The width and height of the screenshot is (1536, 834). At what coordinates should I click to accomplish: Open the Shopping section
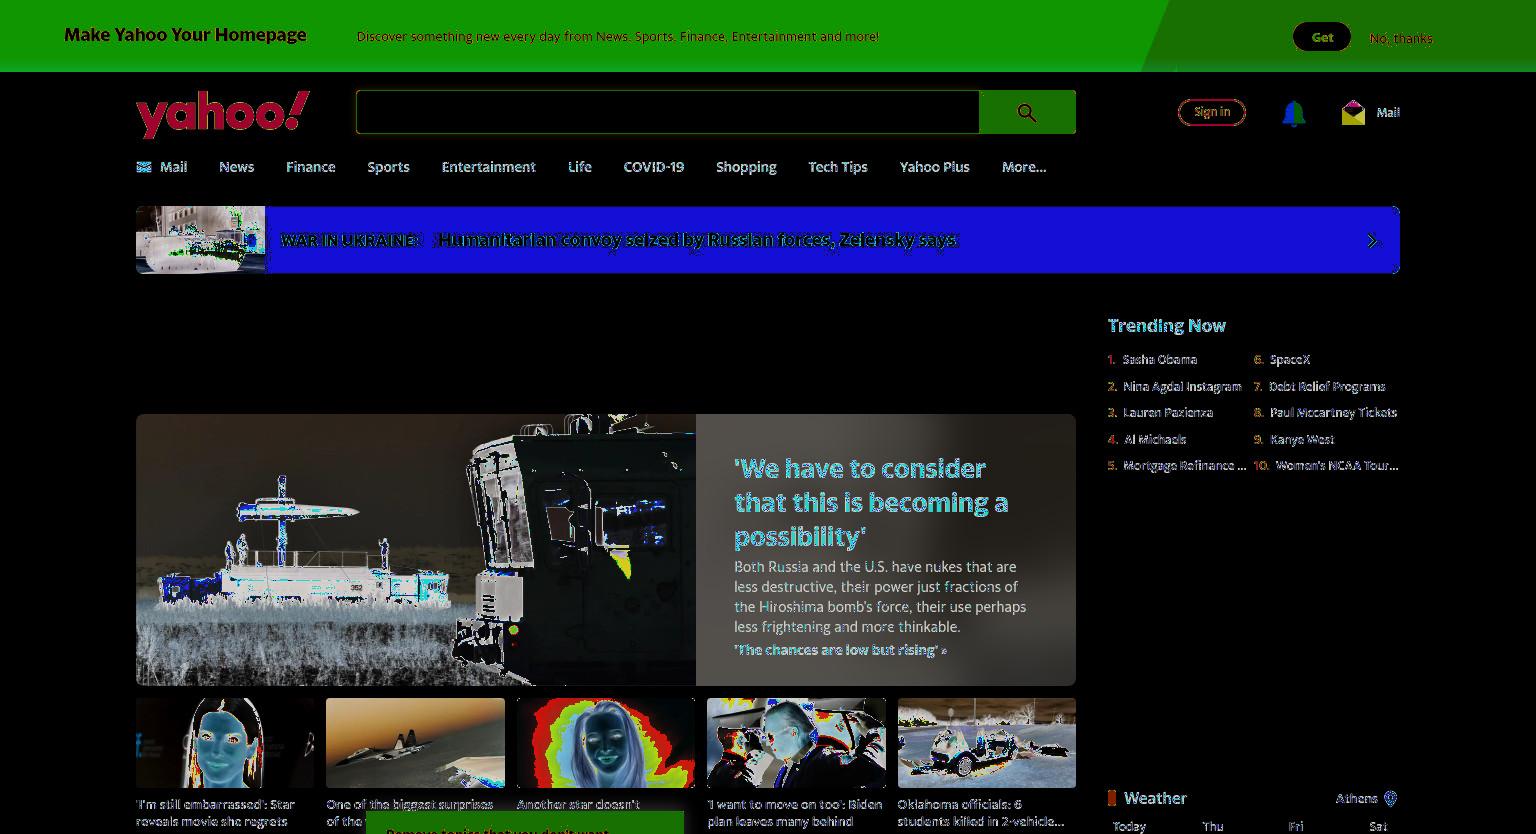click(746, 167)
